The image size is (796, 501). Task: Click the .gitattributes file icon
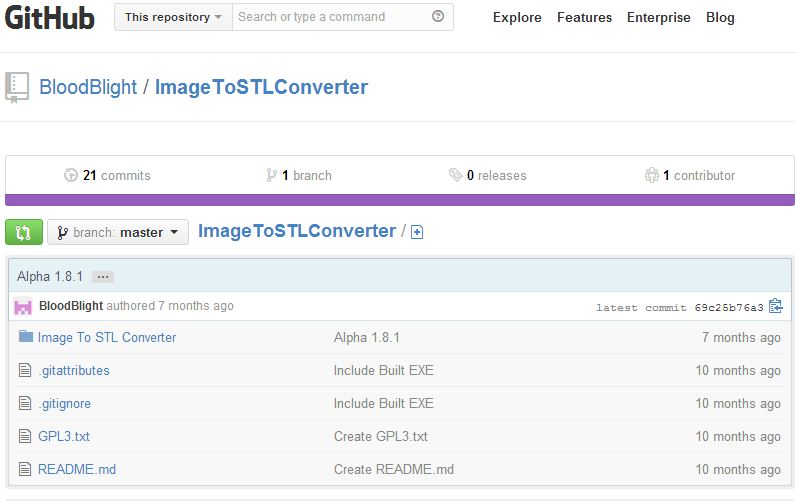tap(25, 370)
